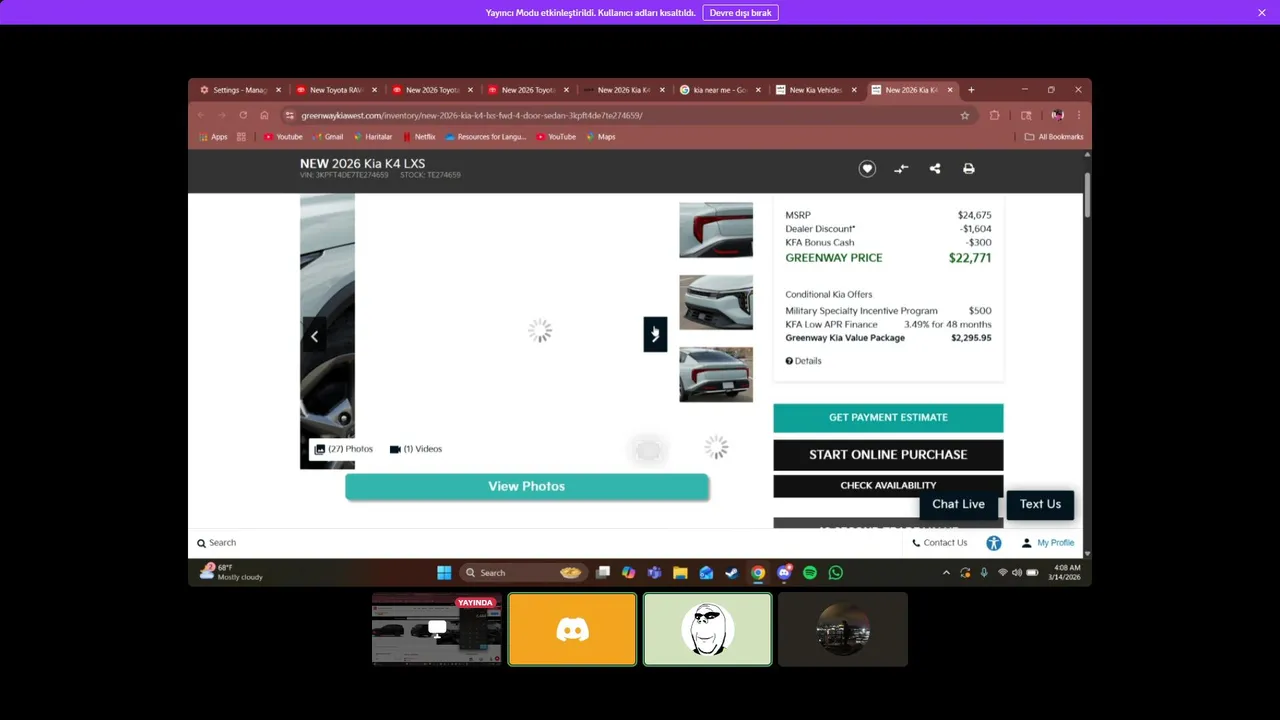
Task: Select the rear view car thumbnail
Action: [x=716, y=374]
